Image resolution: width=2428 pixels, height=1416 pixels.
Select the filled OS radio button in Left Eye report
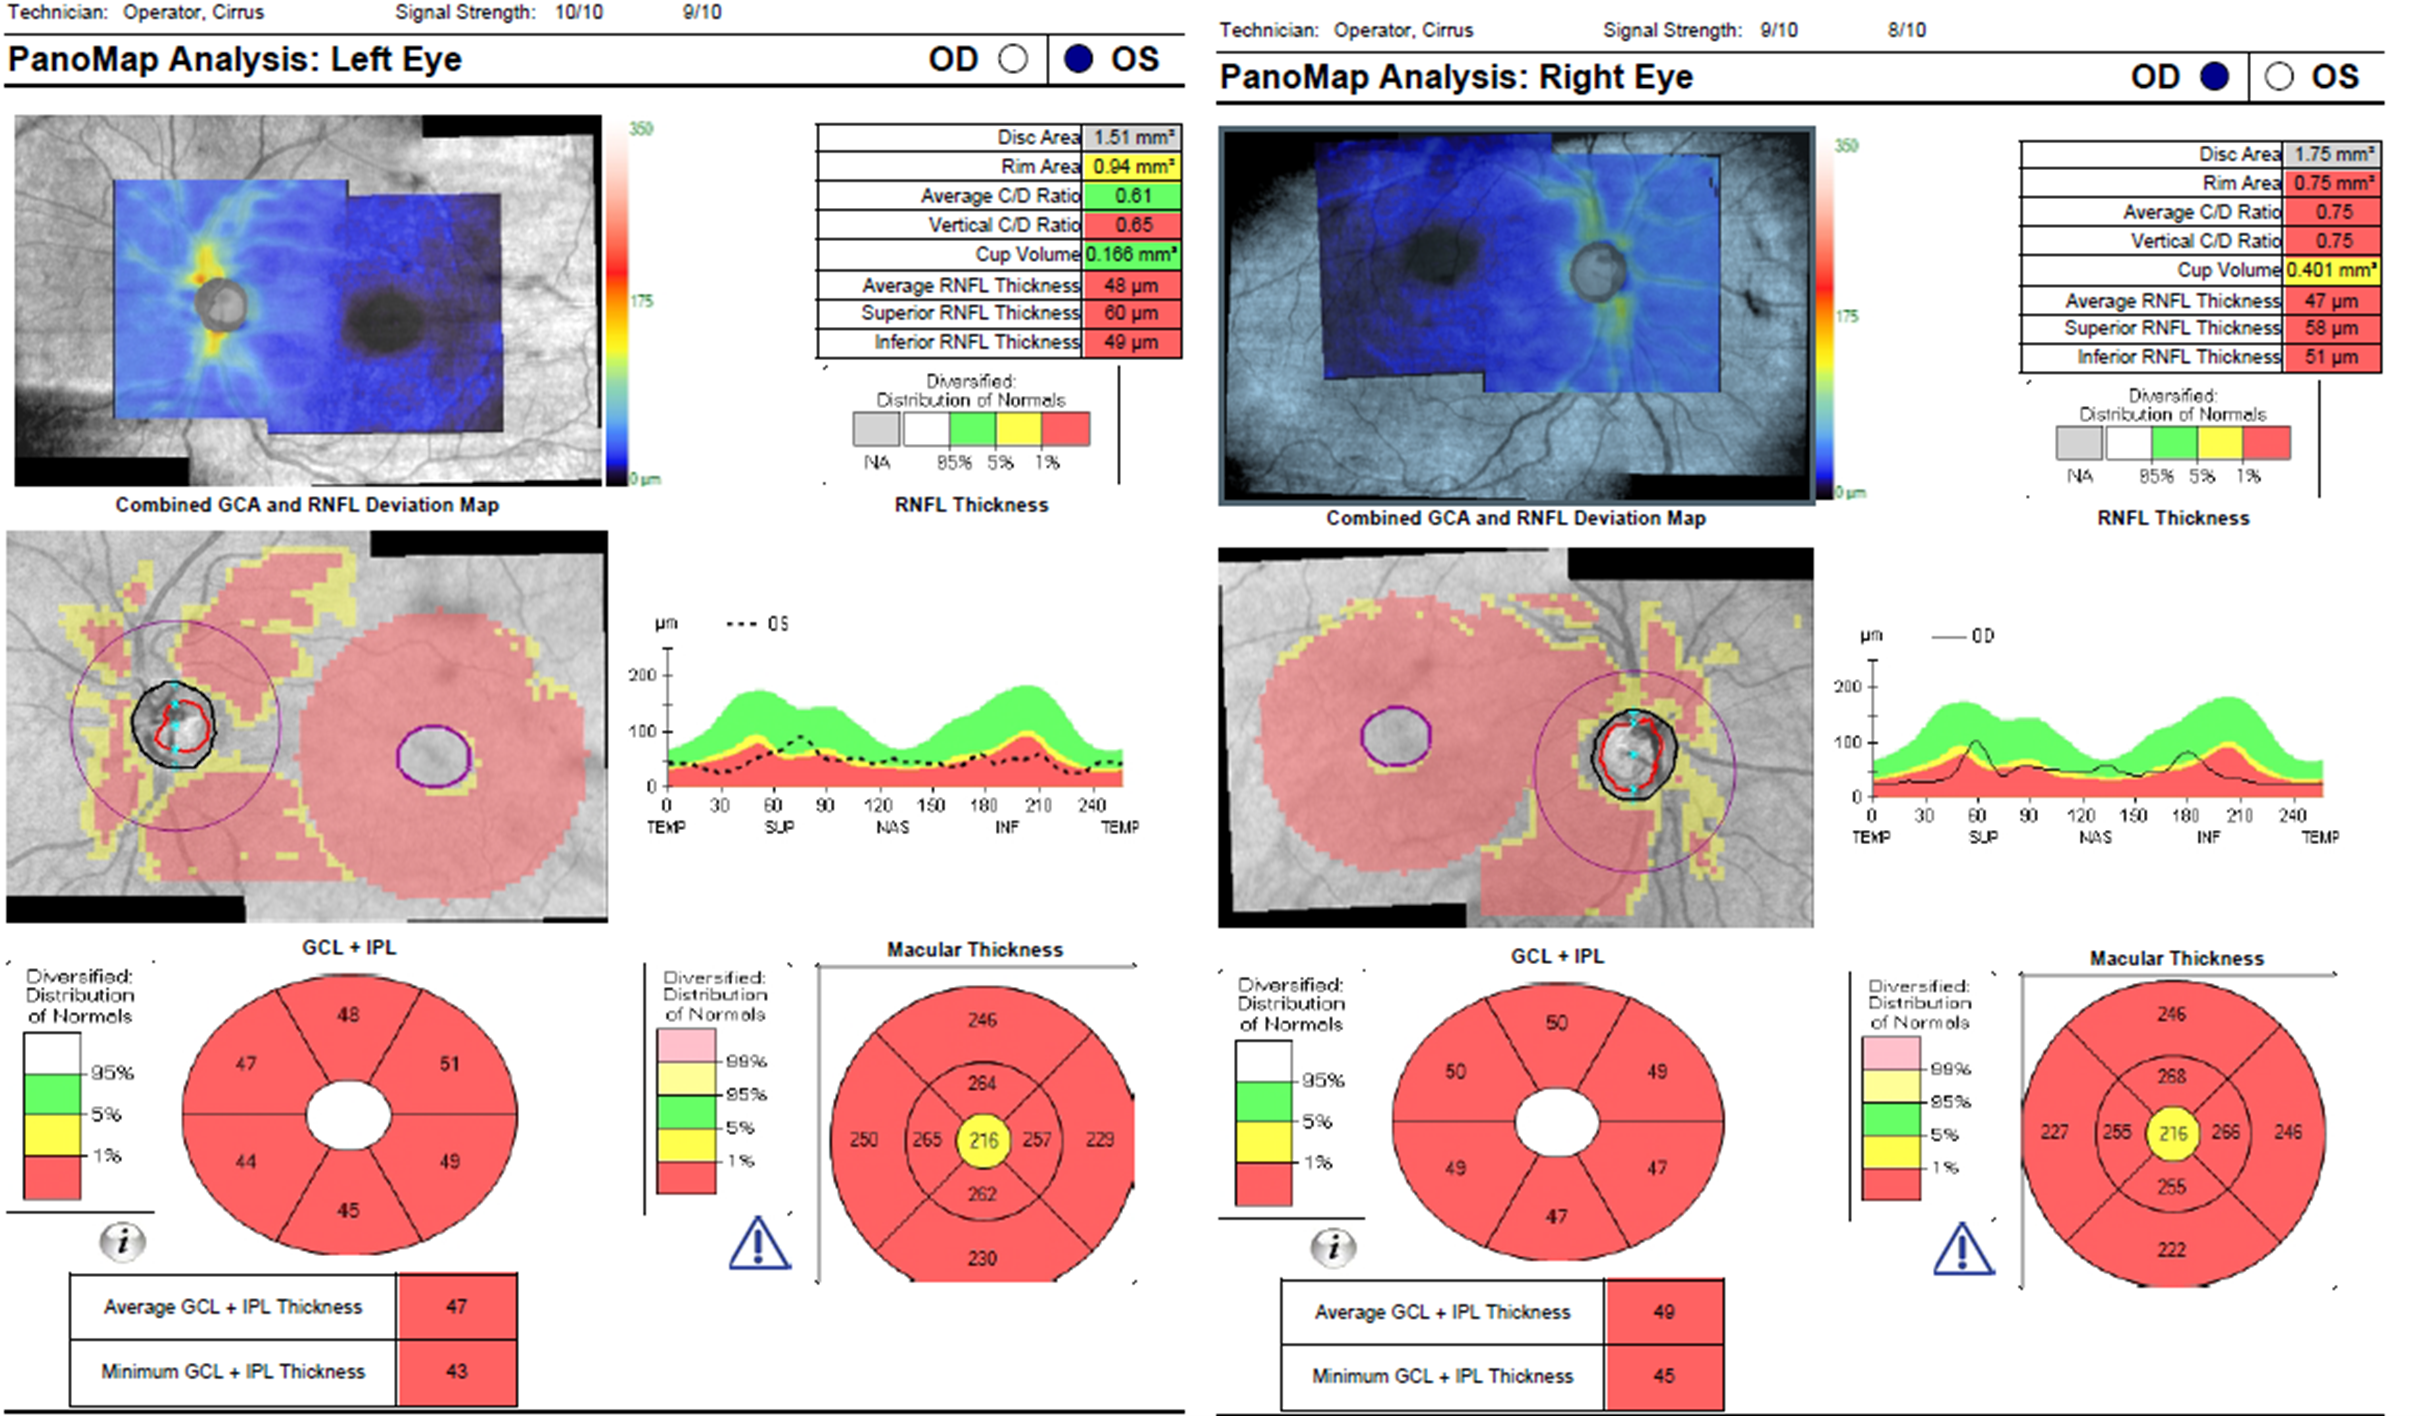(1078, 59)
